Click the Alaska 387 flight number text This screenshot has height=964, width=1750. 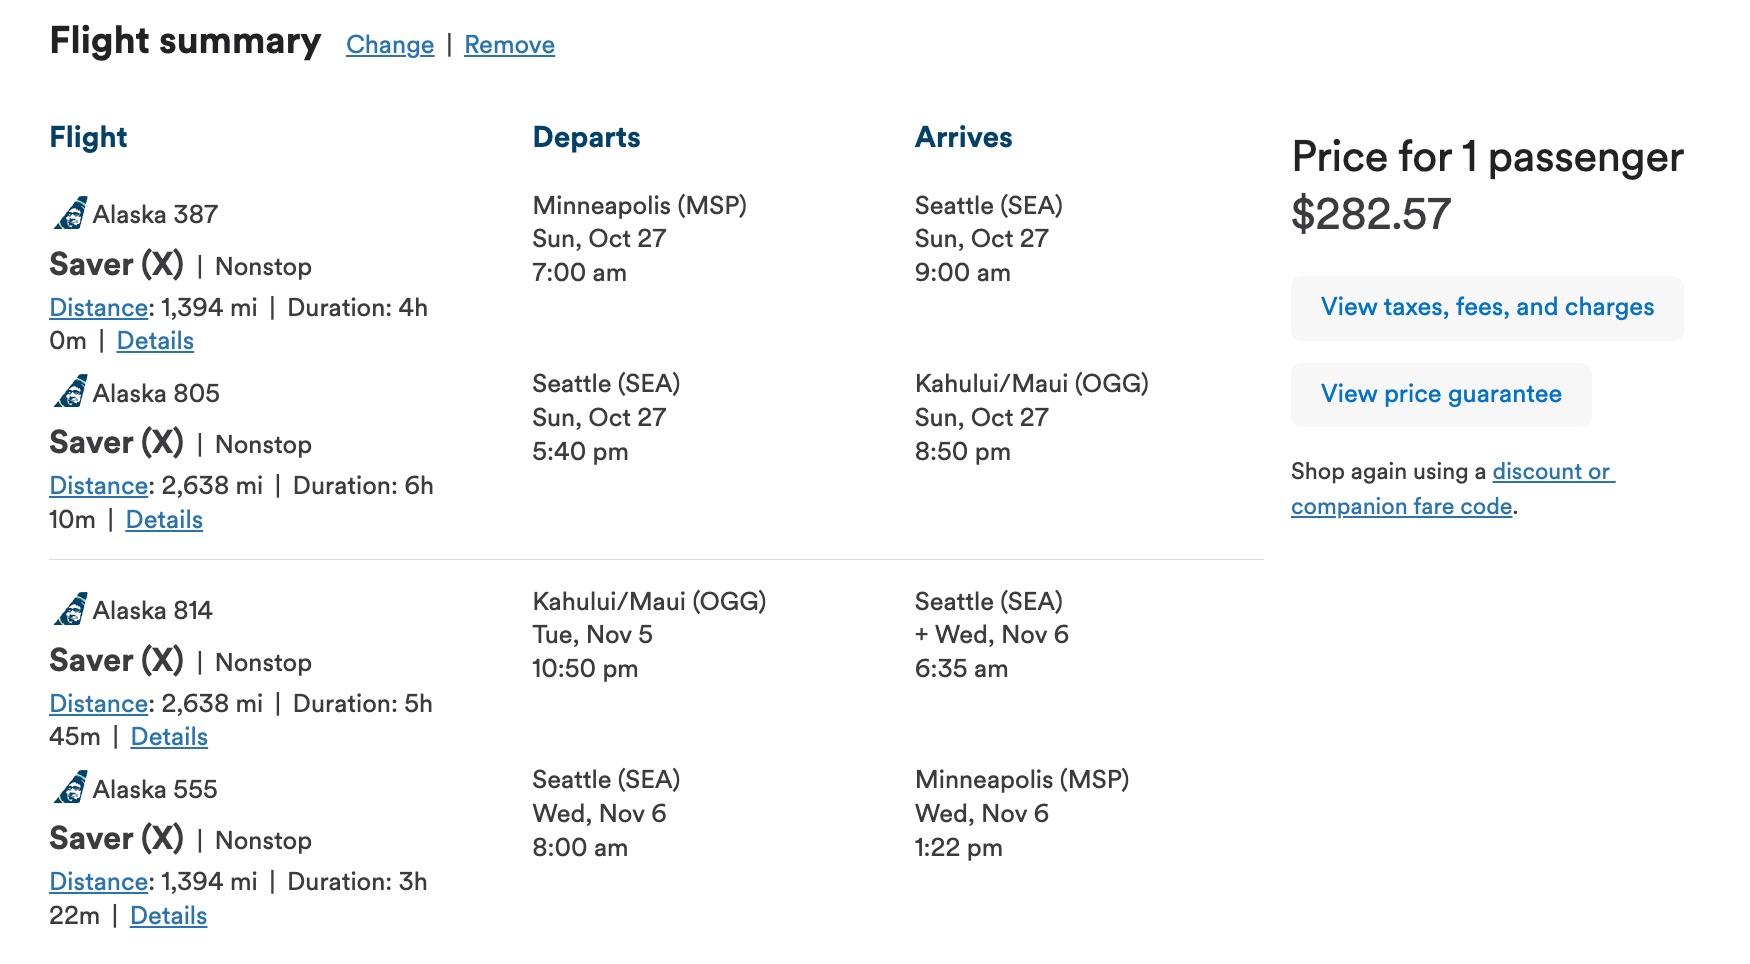[x=155, y=214]
